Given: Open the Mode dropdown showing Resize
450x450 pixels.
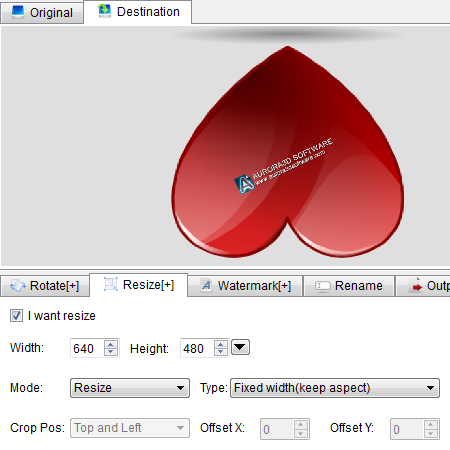Looking at the screenshot, I should pos(130,388).
